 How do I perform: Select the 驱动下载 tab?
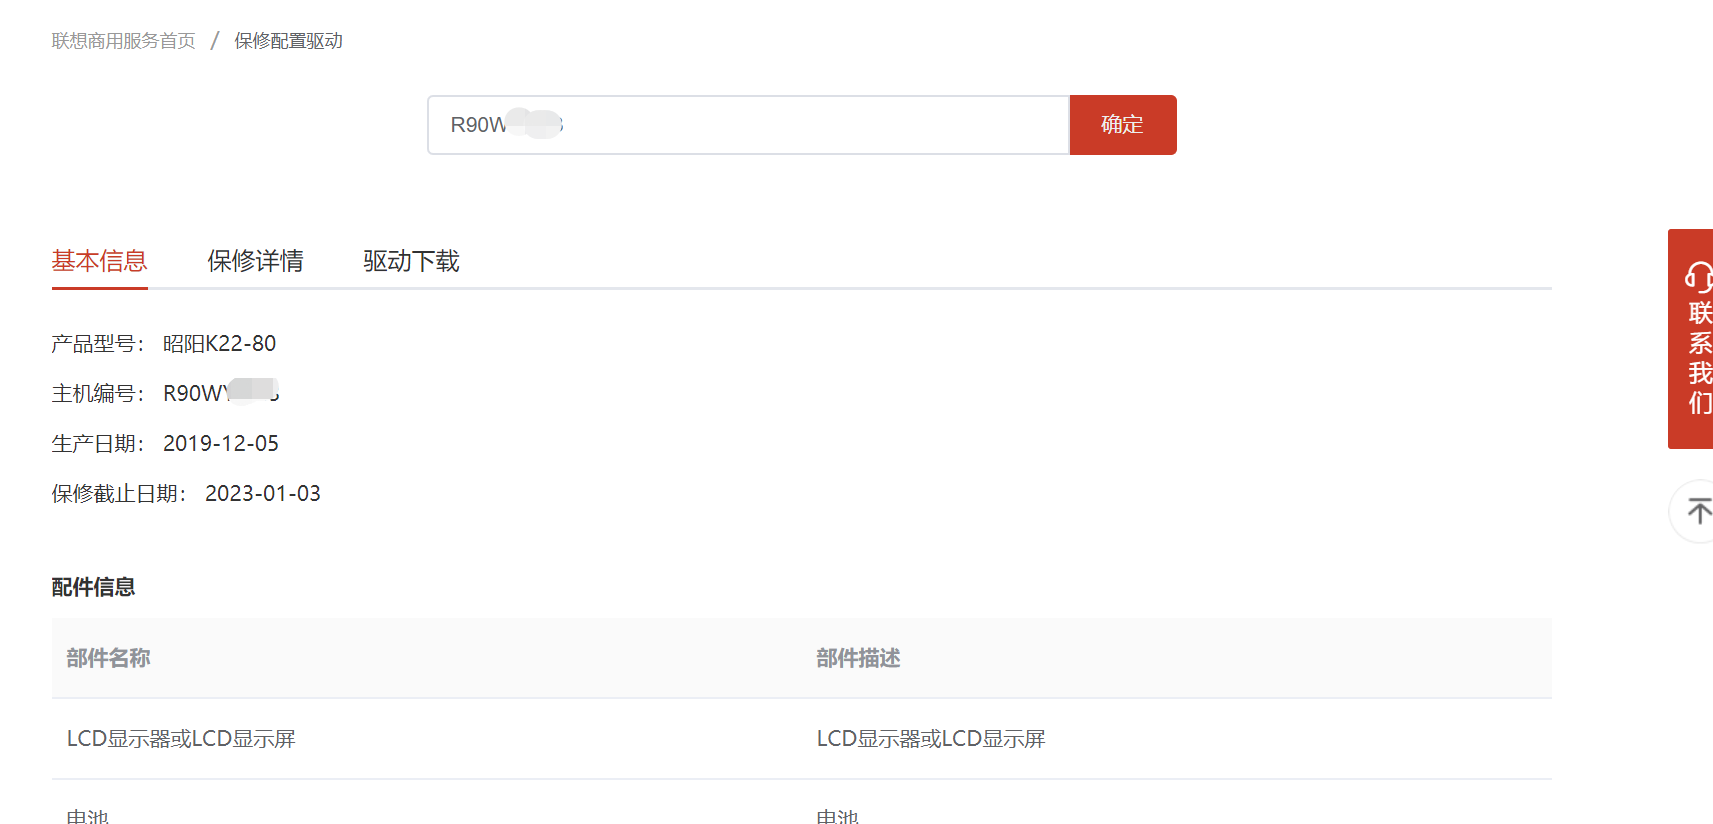pyautogui.click(x=411, y=261)
